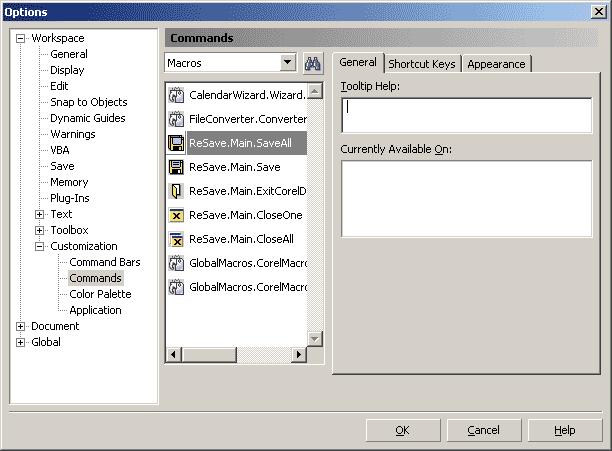Click the second GlobalMacros.CorelMacro icon
This screenshot has height=451, width=612.
point(176,287)
